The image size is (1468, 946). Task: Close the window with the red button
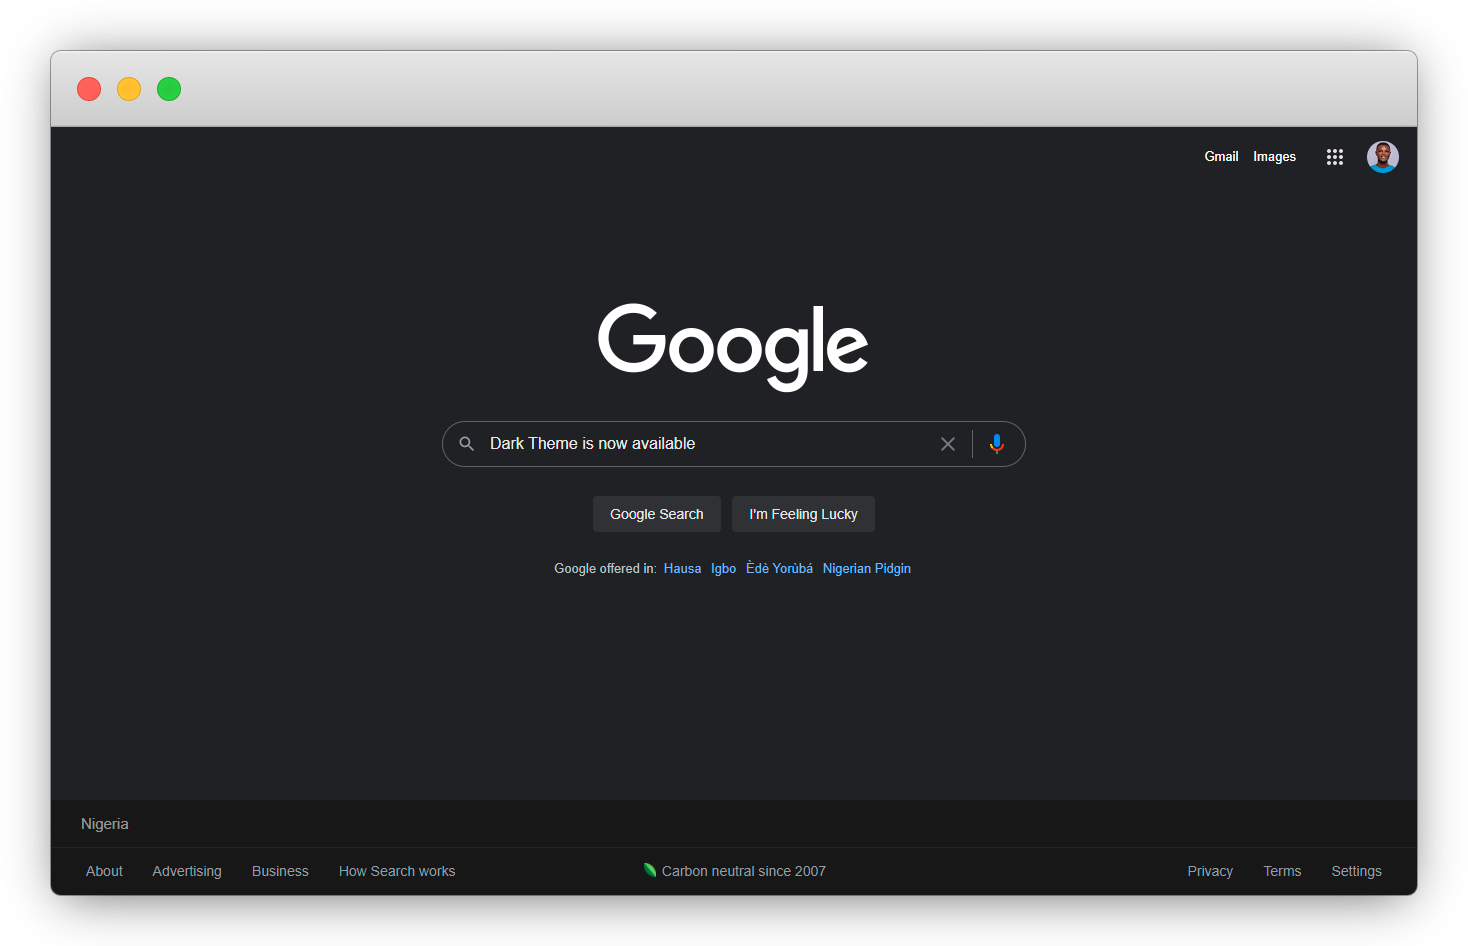point(89,89)
